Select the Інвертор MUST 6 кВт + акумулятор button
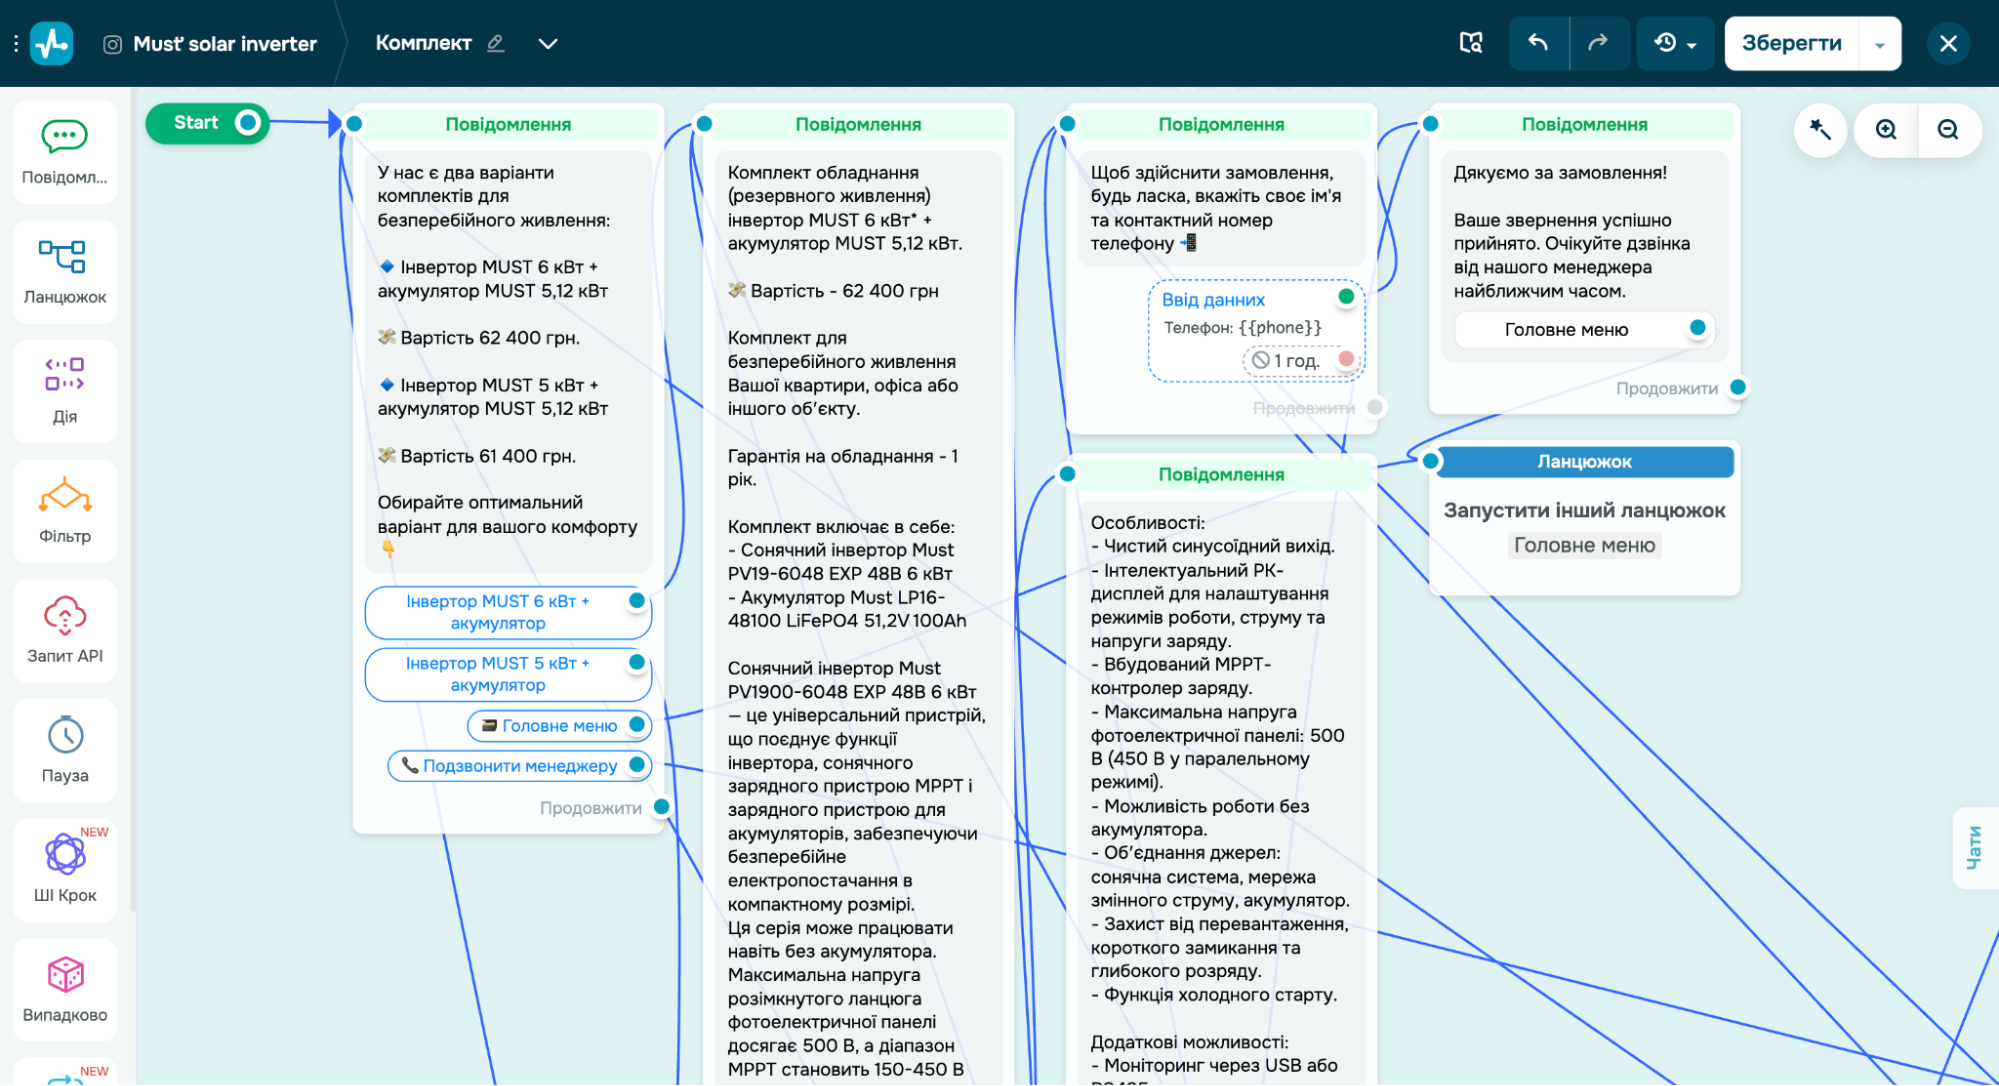 coord(508,612)
